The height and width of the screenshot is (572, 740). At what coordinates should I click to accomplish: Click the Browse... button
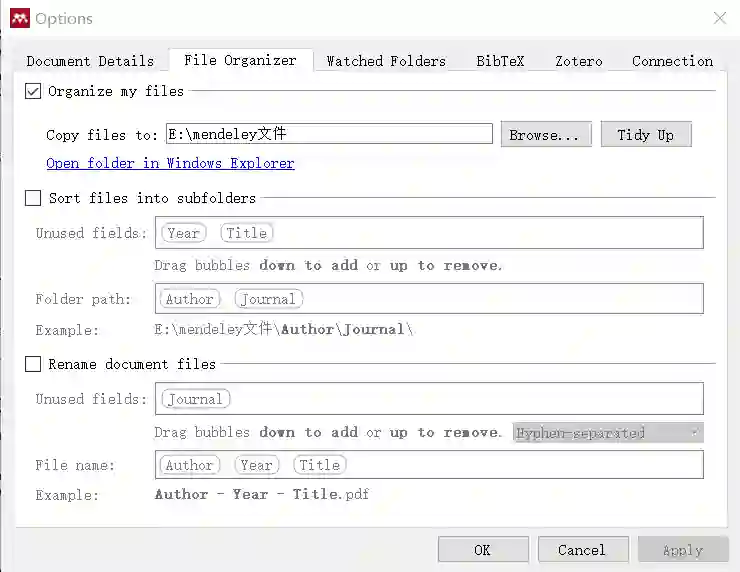point(546,135)
